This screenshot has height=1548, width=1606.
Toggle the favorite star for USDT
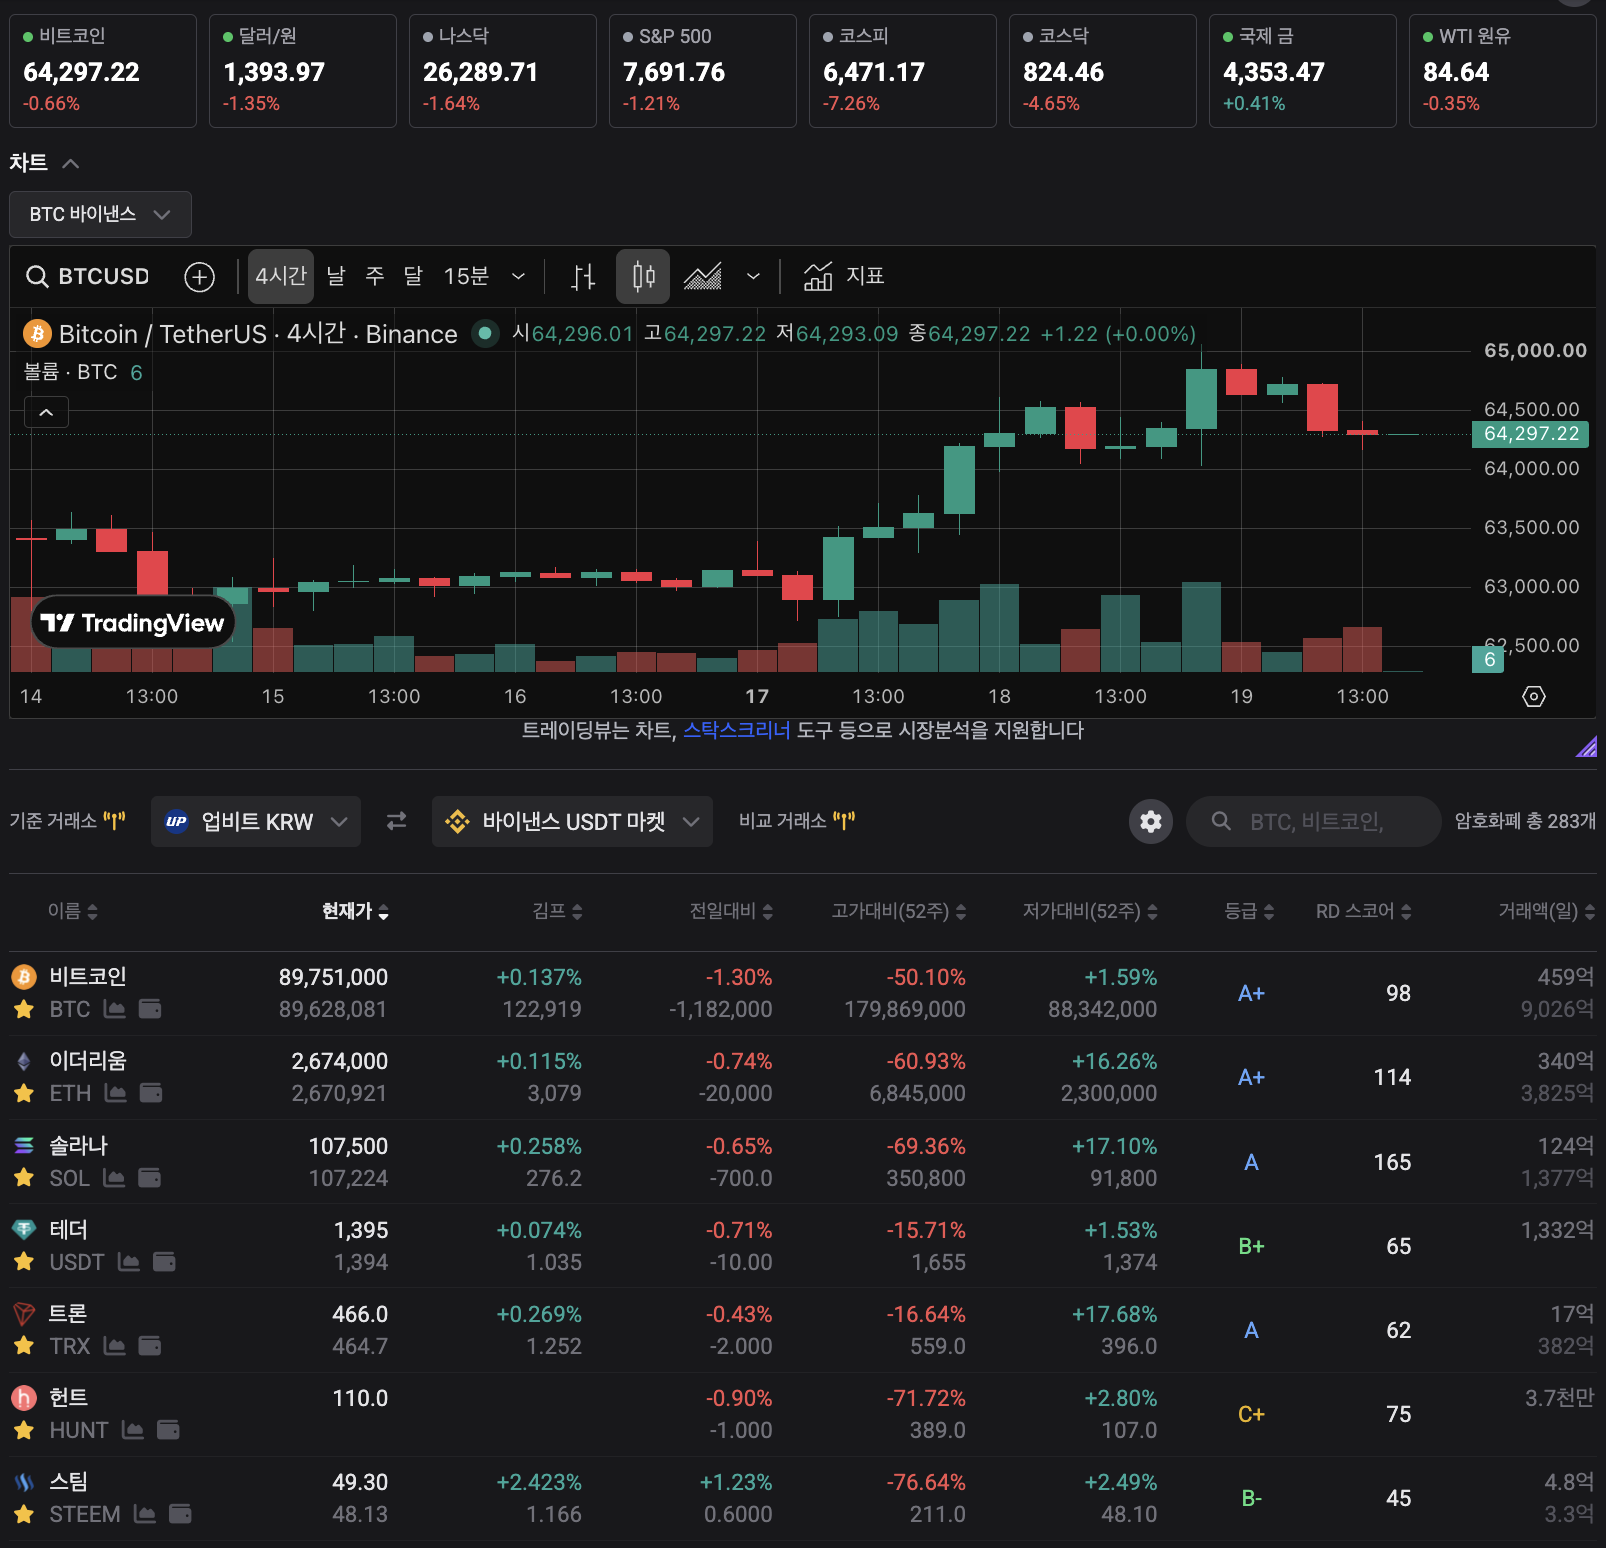(x=24, y=1262)
